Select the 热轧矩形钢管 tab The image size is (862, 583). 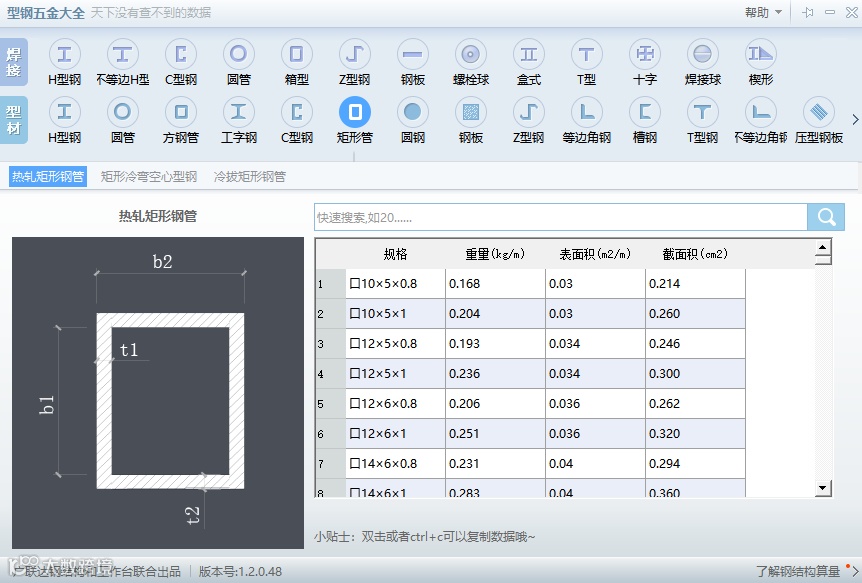(x=48, y=177)
